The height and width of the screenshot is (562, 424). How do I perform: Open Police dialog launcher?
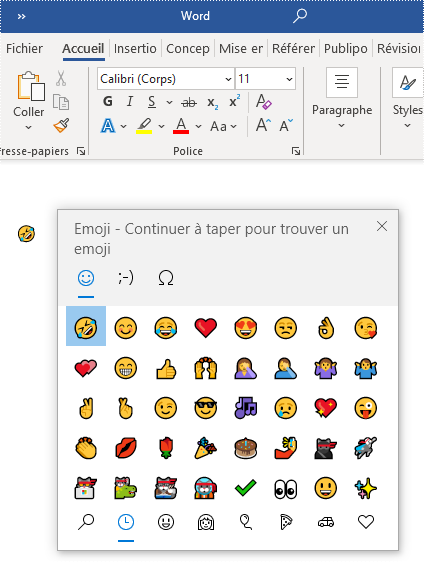tap(296, 151)
